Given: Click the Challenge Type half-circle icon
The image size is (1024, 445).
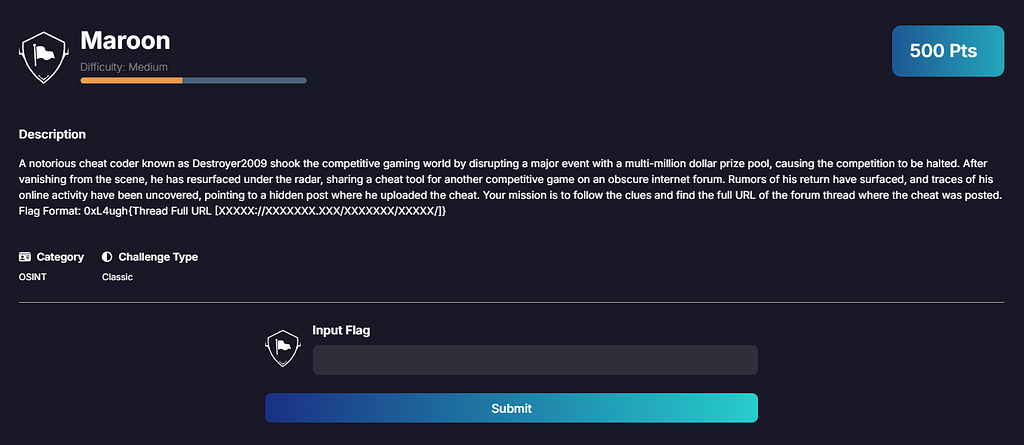Looking at the screenshot, I should (107, 257).
